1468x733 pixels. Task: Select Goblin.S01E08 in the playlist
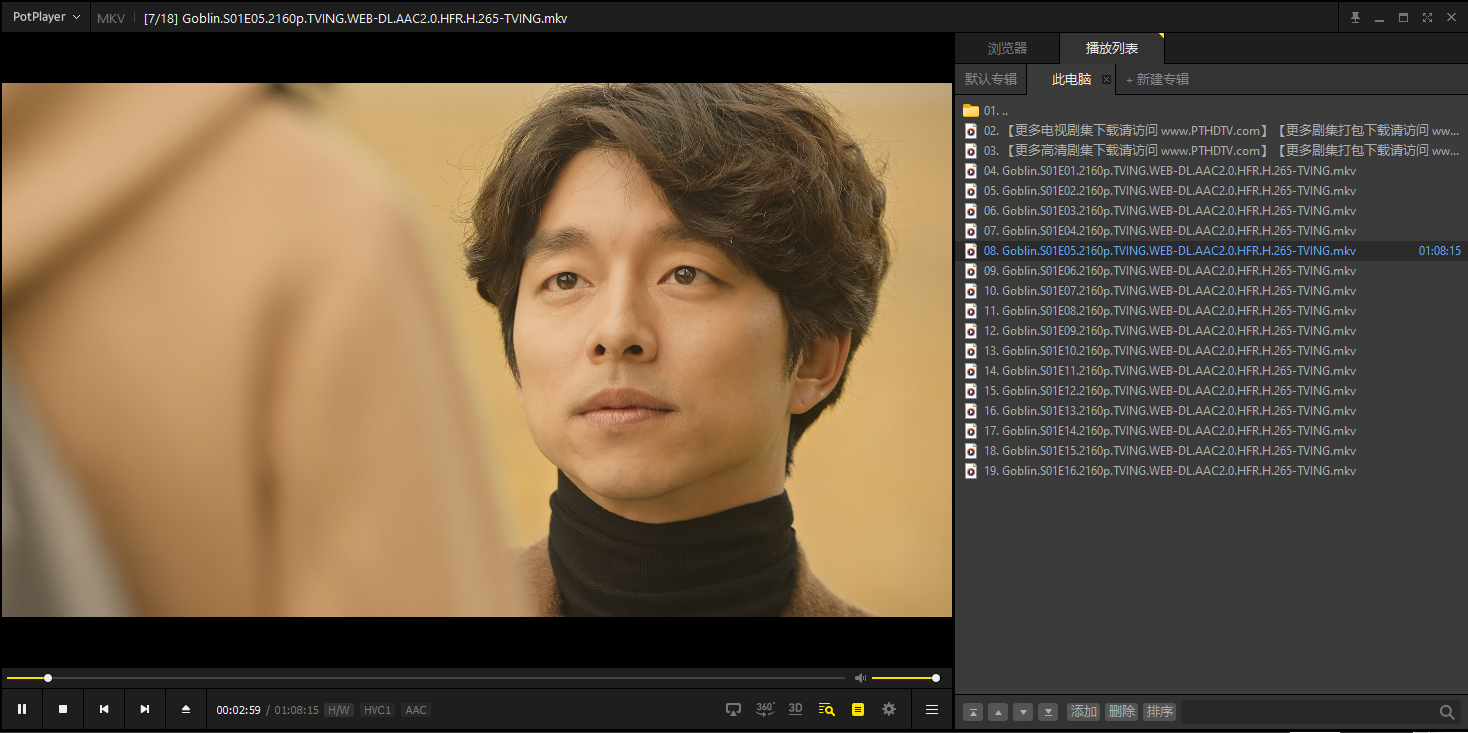tap(1211, 310)
